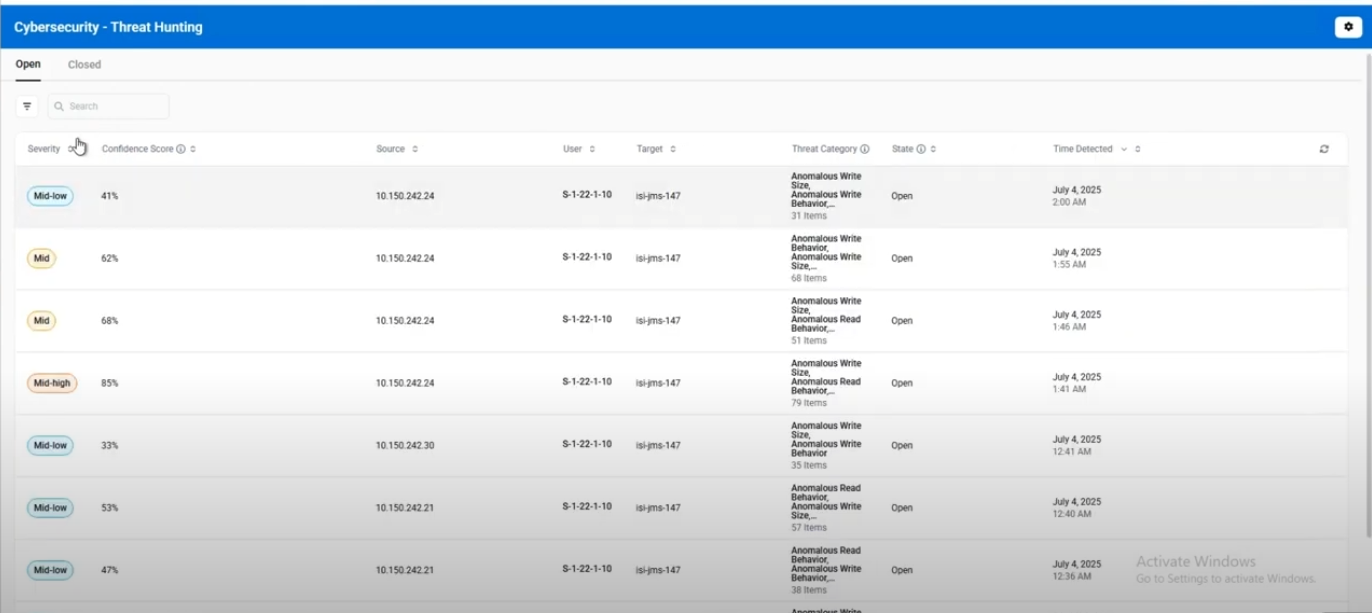The height and width of the screenshot is (613, 1372).
Task: Click source 10.150.242.21 on the 47% row
Action: pos(405,570)
